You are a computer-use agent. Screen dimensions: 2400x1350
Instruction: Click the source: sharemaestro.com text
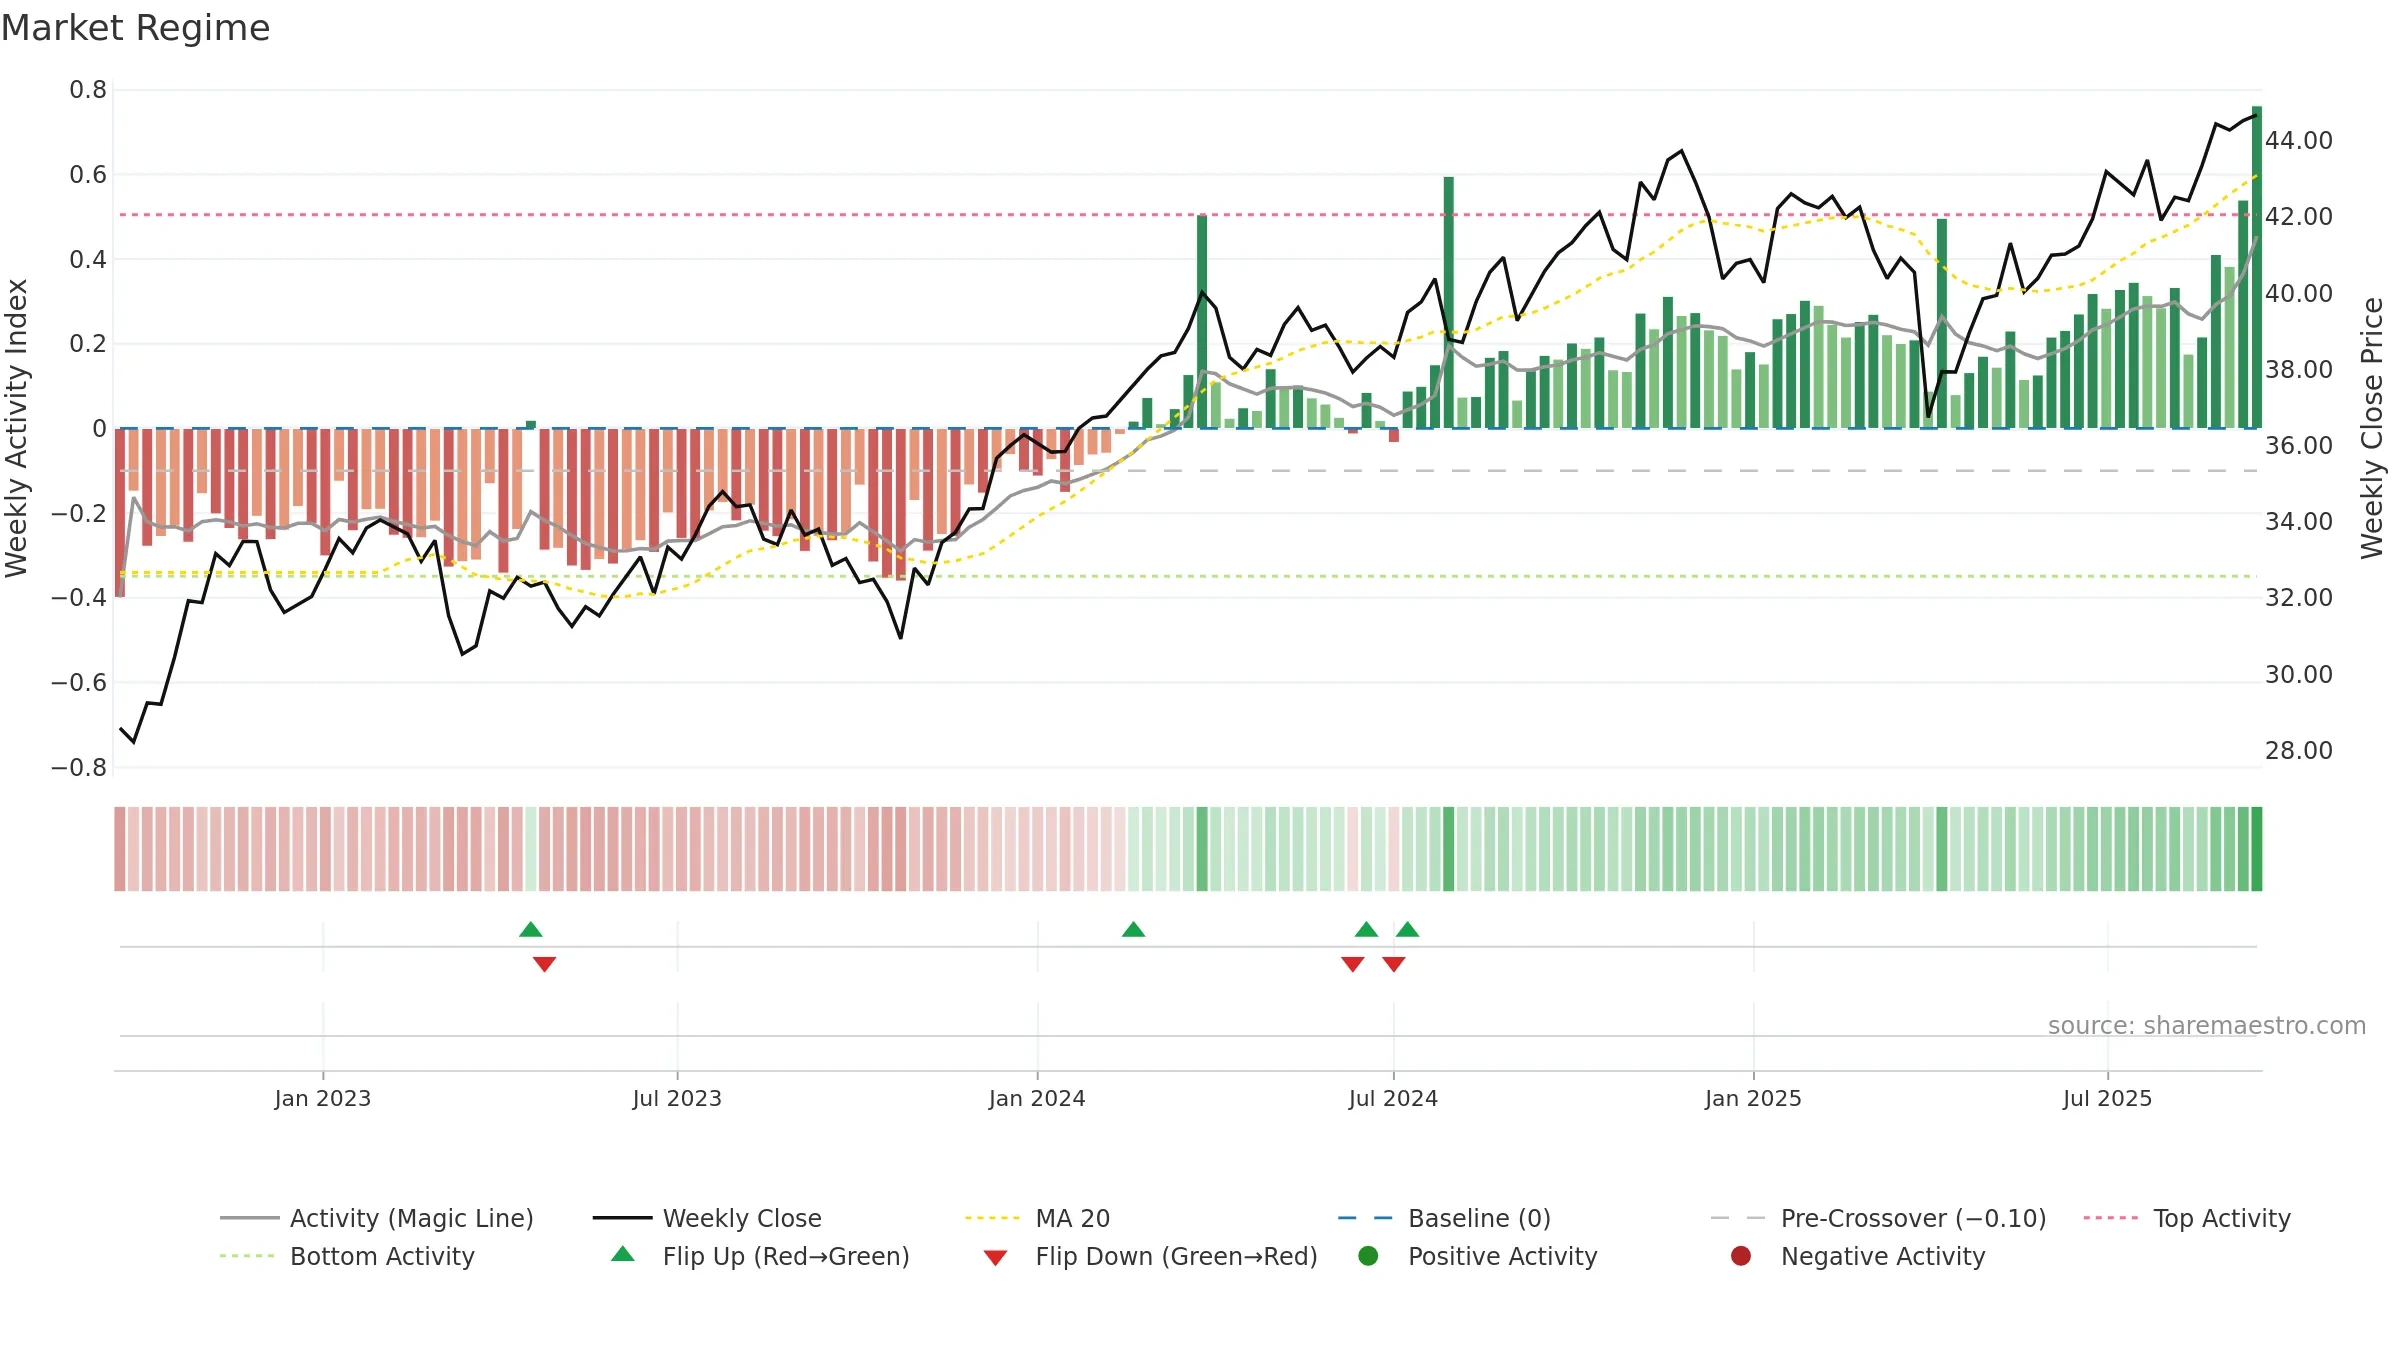pyautogui.click(x=2207, y=1025)
